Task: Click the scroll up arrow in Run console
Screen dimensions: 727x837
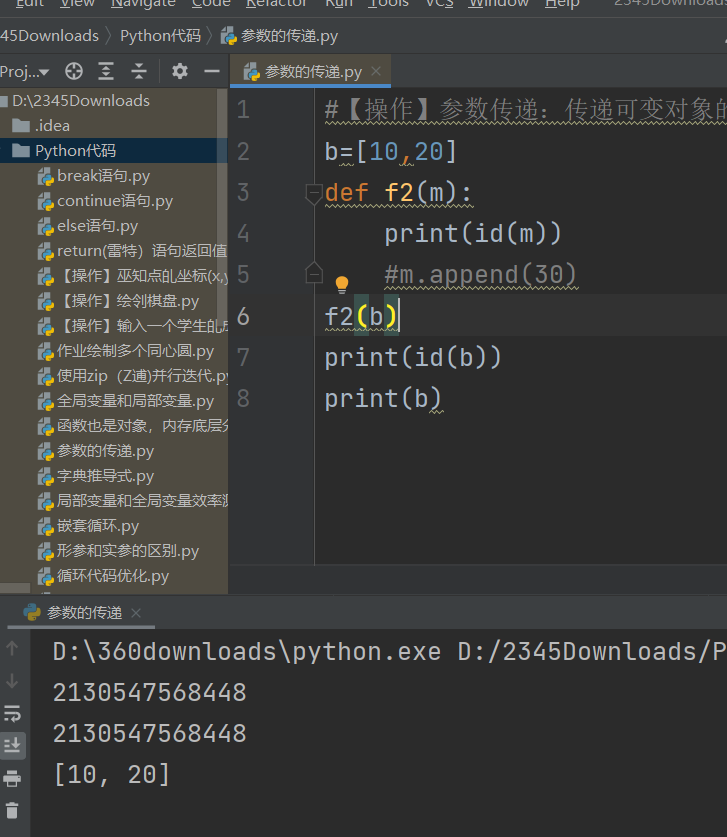Action: tap(12, 649)
